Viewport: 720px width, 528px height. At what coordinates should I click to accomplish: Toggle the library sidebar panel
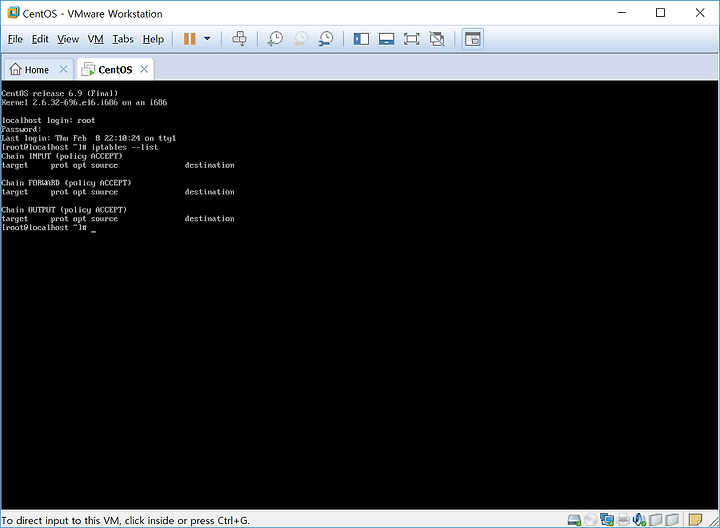(361, 39)
